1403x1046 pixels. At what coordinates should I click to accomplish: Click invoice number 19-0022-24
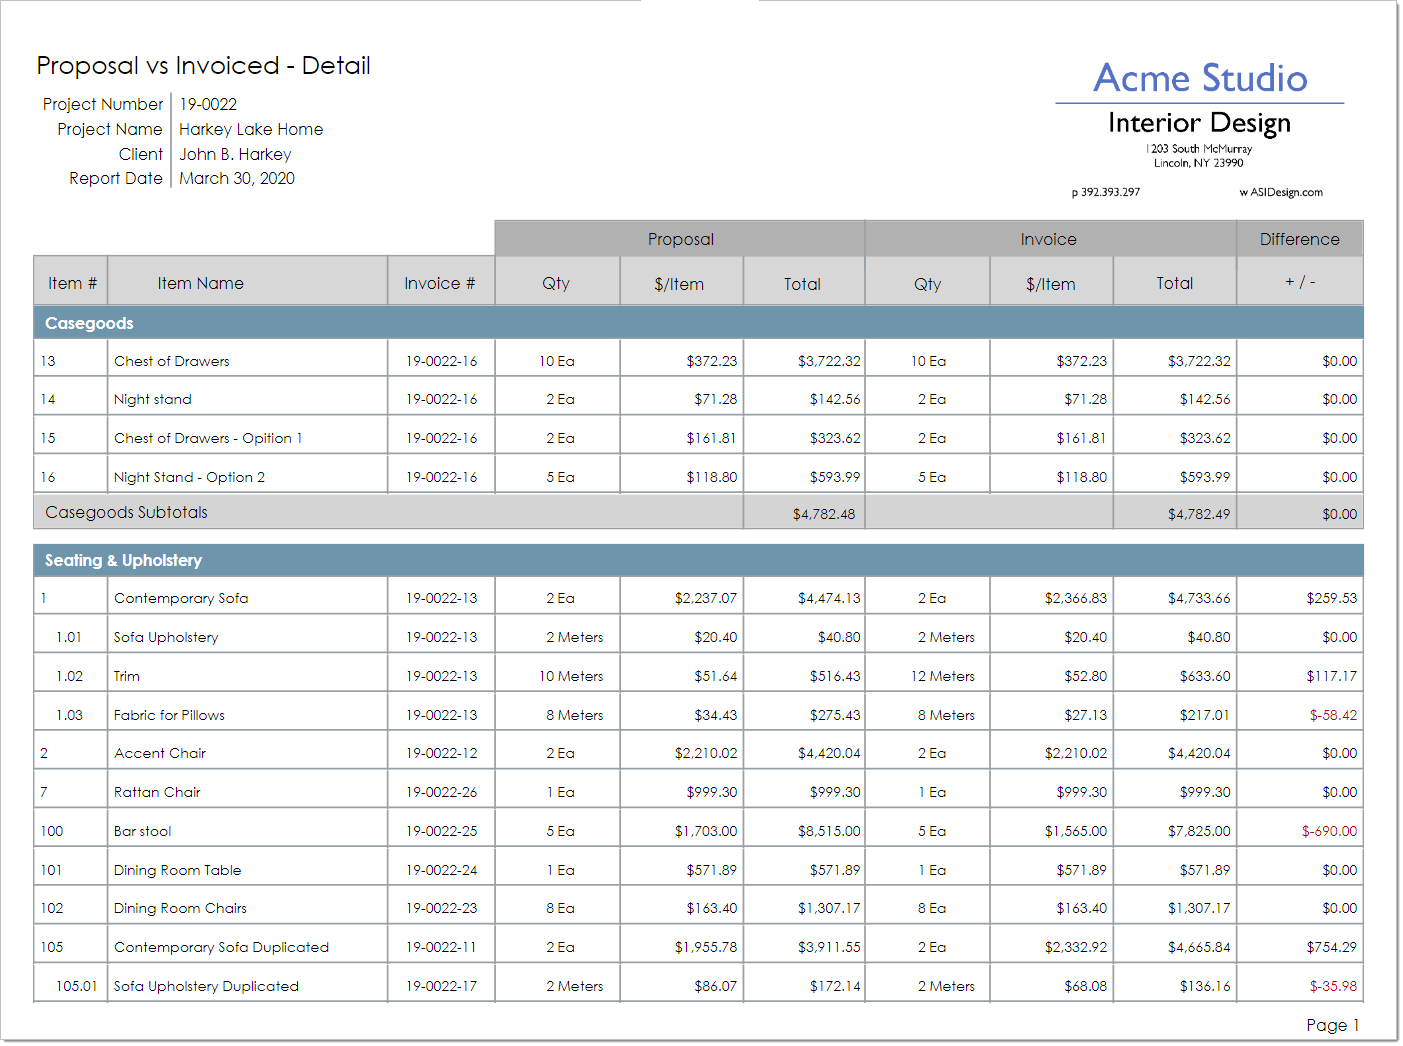(441, 870)
